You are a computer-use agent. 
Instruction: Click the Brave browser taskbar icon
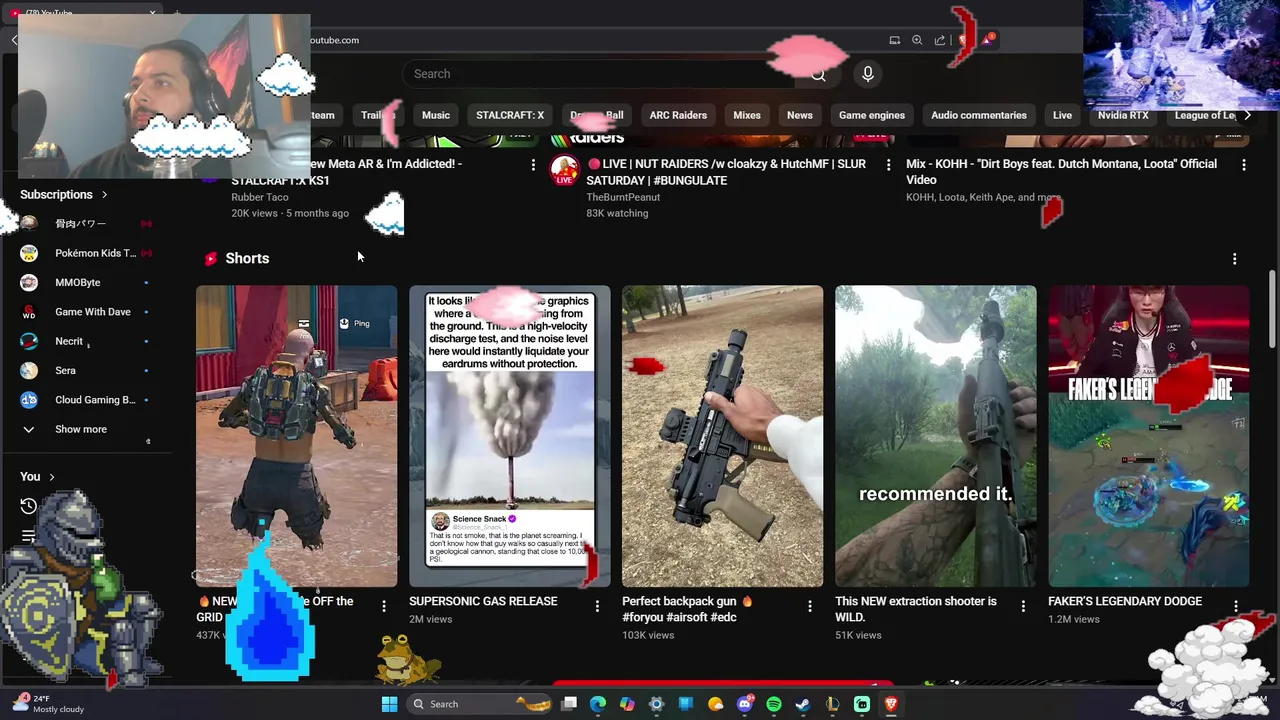[891, 704]
